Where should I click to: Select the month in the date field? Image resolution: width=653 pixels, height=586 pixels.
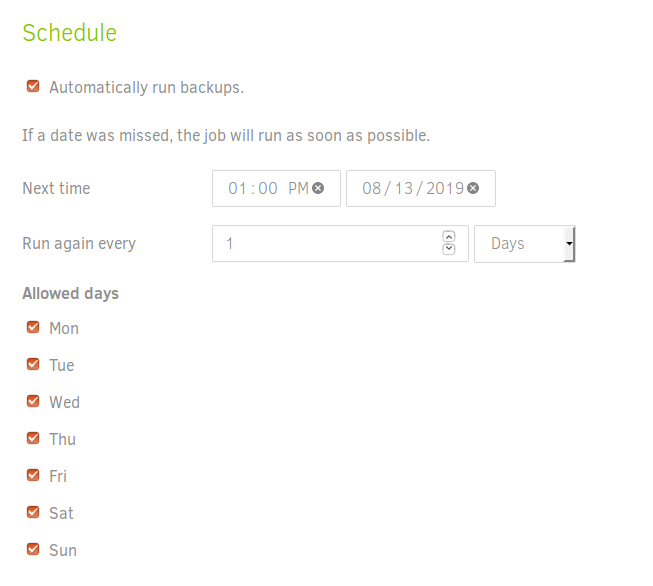pyautogui.click(x=372, y=188)
